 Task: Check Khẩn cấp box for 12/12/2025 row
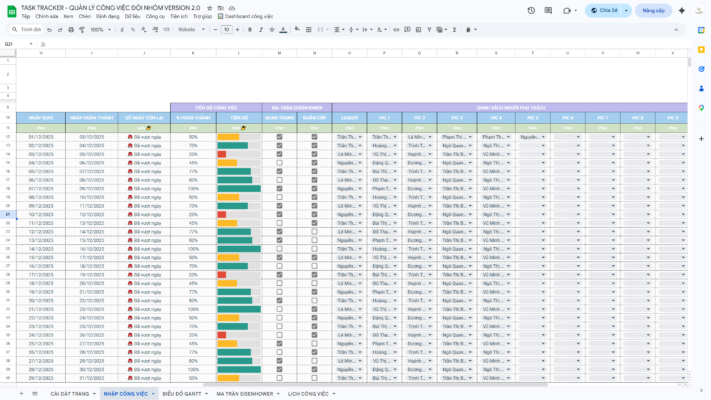tap(314, 231)
